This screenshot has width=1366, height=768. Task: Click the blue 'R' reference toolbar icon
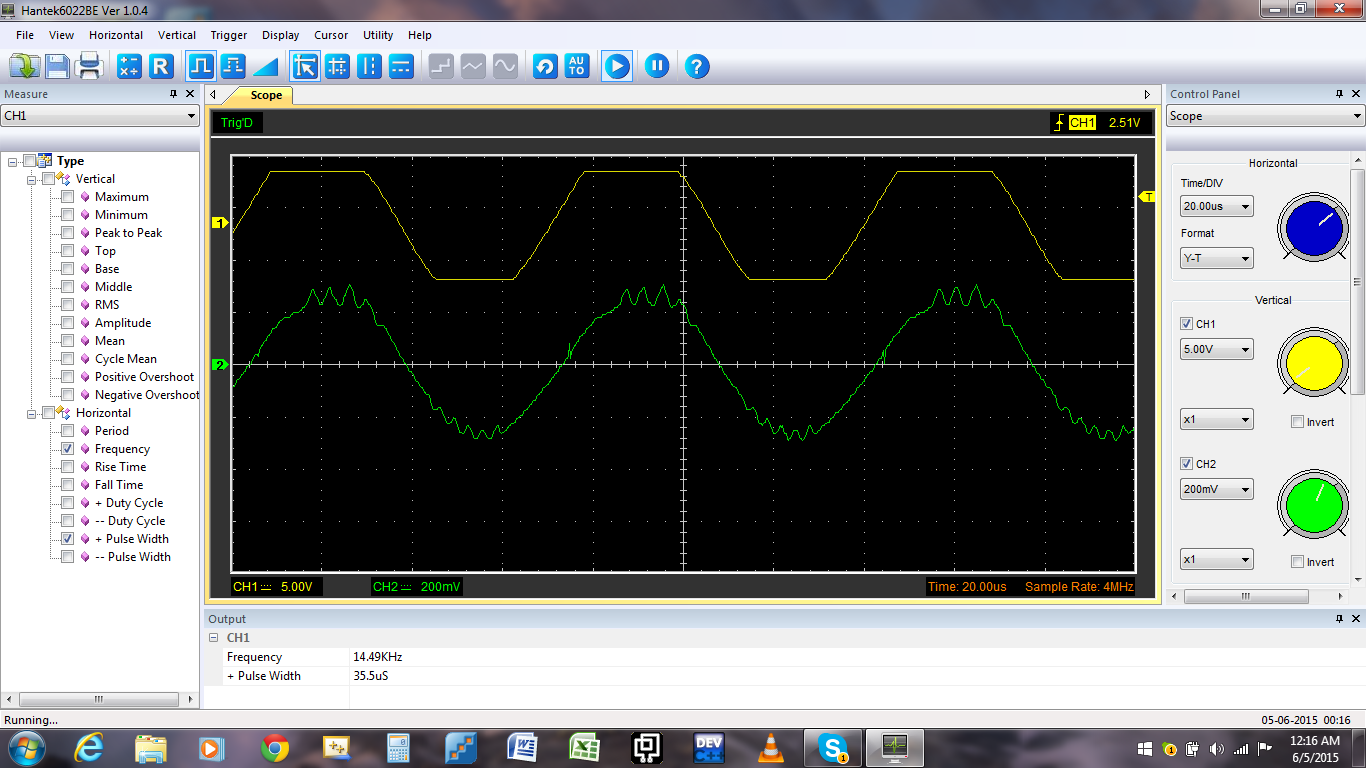161,67
